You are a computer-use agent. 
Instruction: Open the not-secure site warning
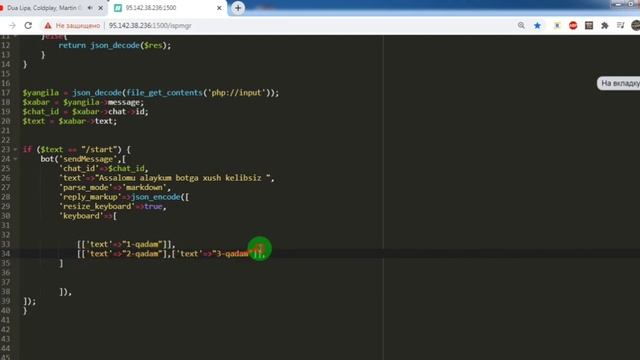72,25
